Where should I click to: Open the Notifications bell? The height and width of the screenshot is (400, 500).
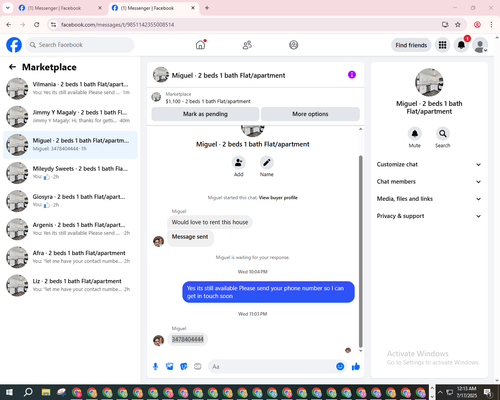click(x=461, y=45)
